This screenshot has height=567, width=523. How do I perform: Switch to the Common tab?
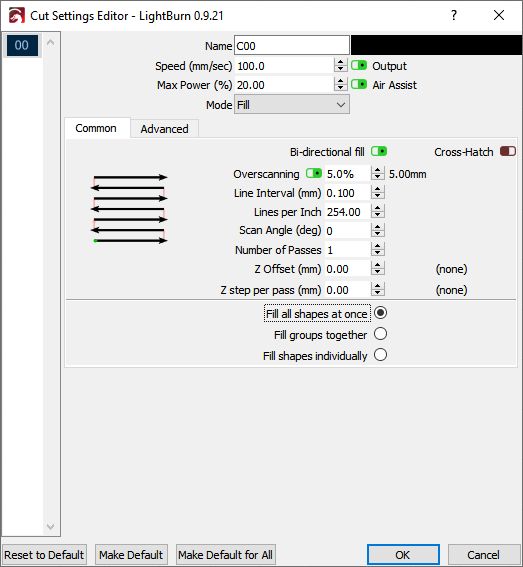96,128
